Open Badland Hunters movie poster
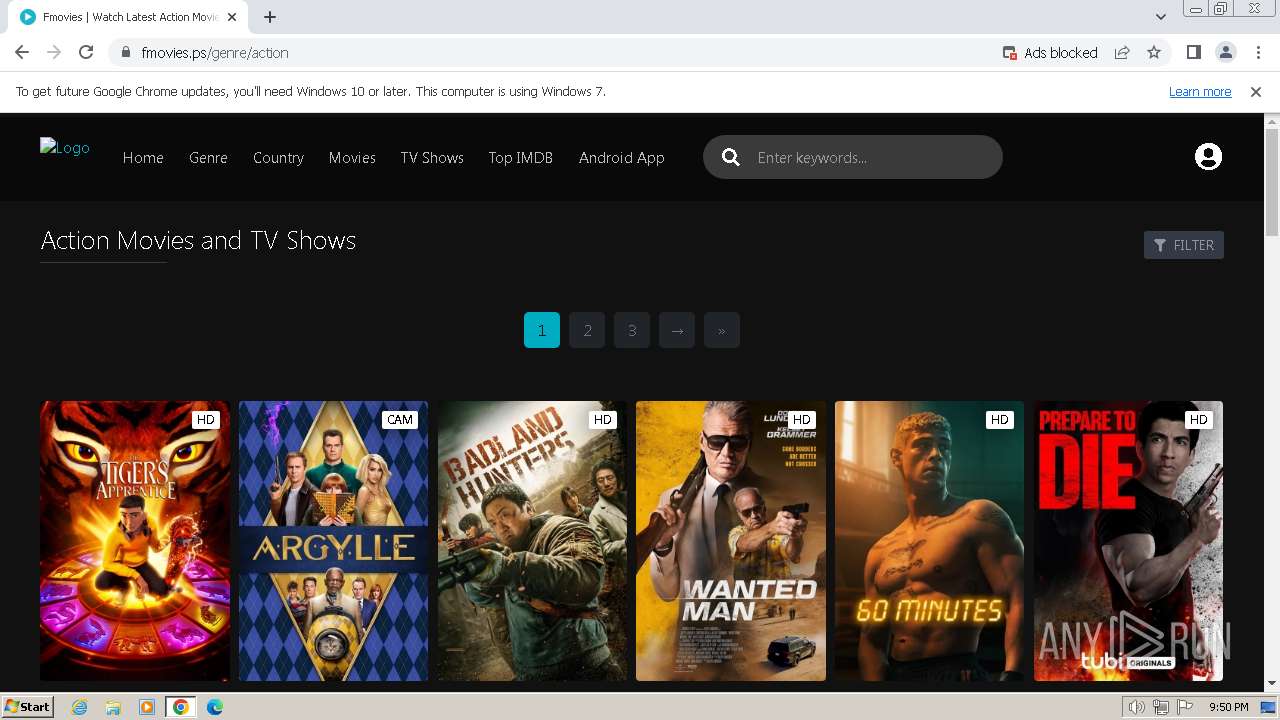The width and height of the screenshot is (1280, 720). (x=532, y=541)
